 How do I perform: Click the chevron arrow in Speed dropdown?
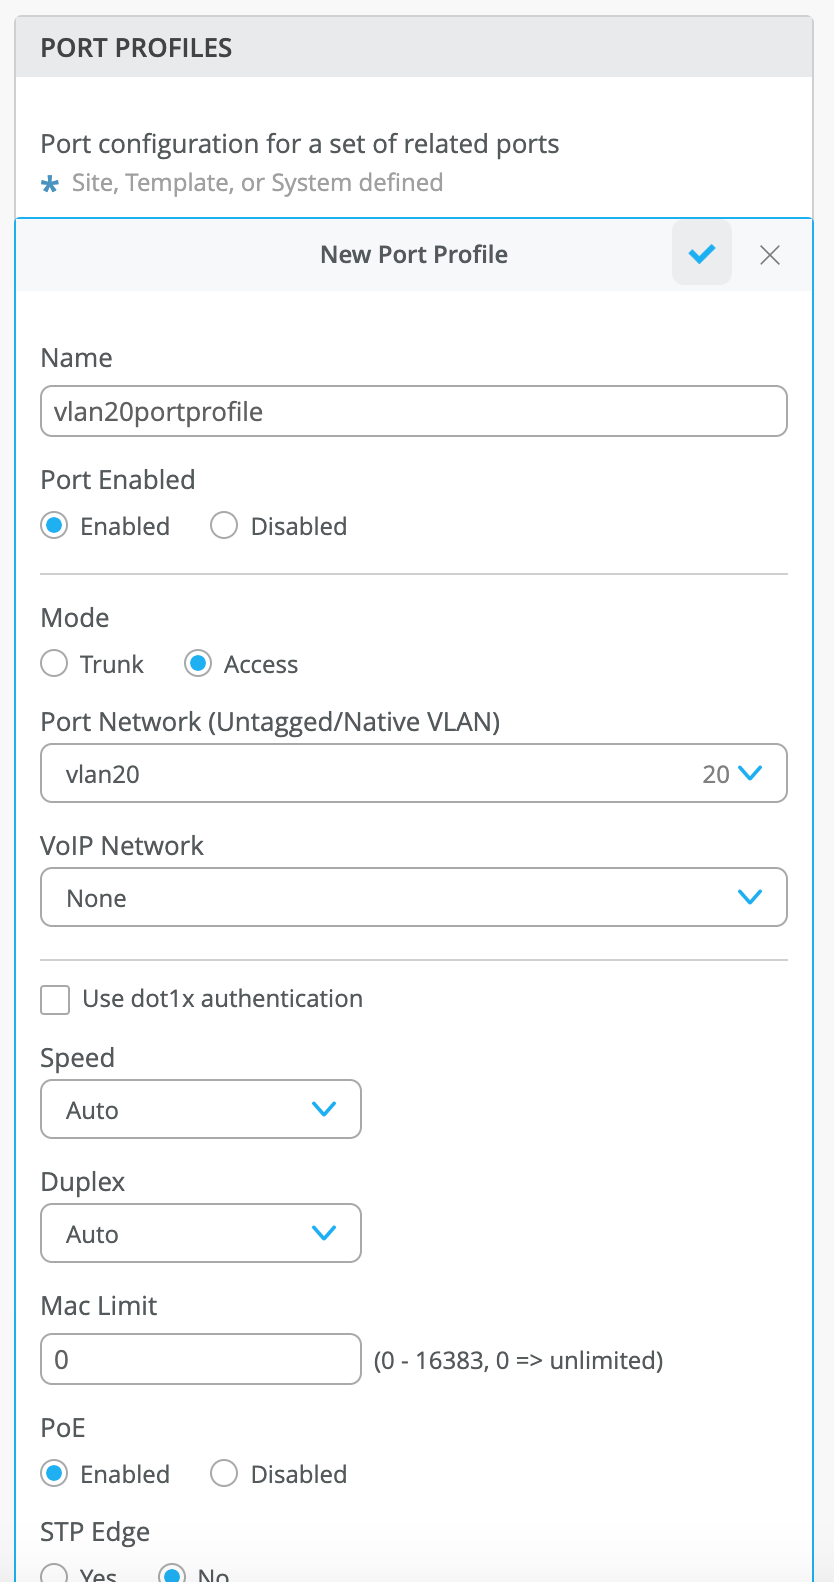(324, 1109)
